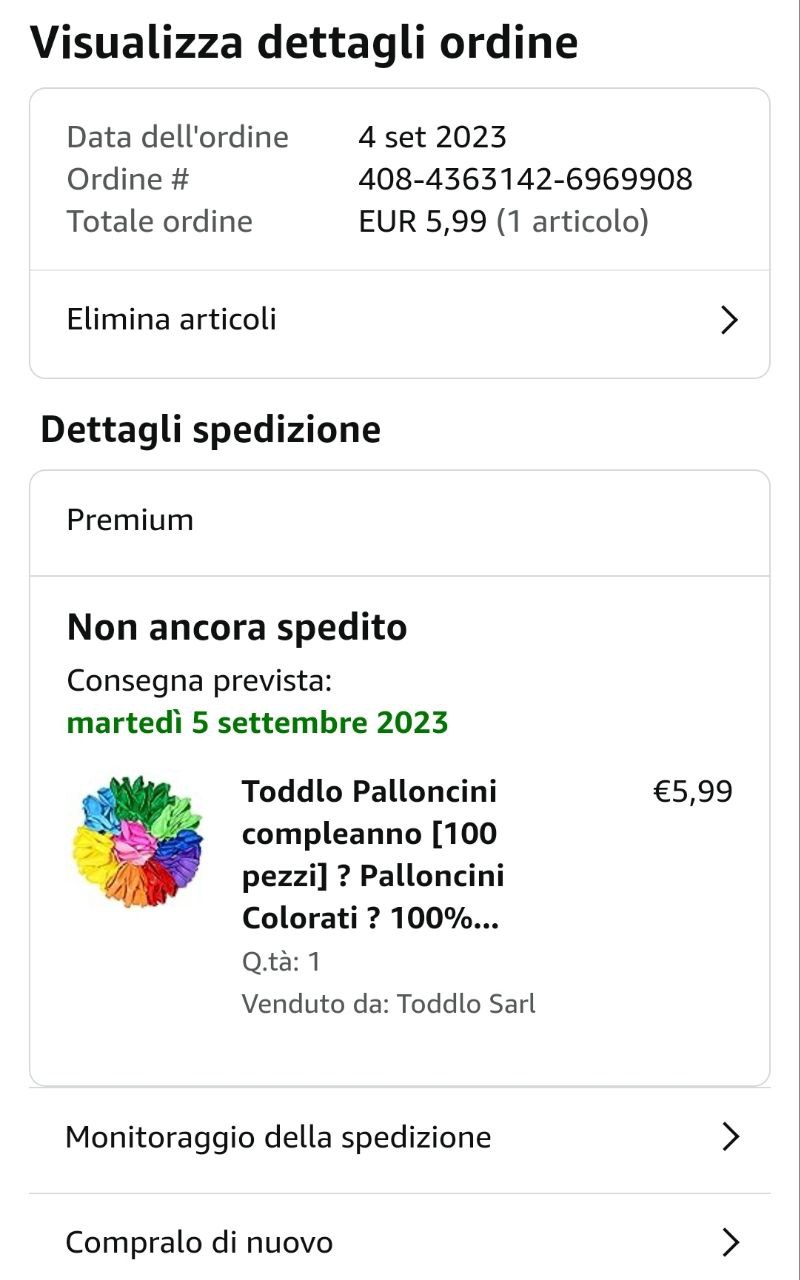Click the chevron next to Monitoraggio della spedizione

click(730, 1137)
